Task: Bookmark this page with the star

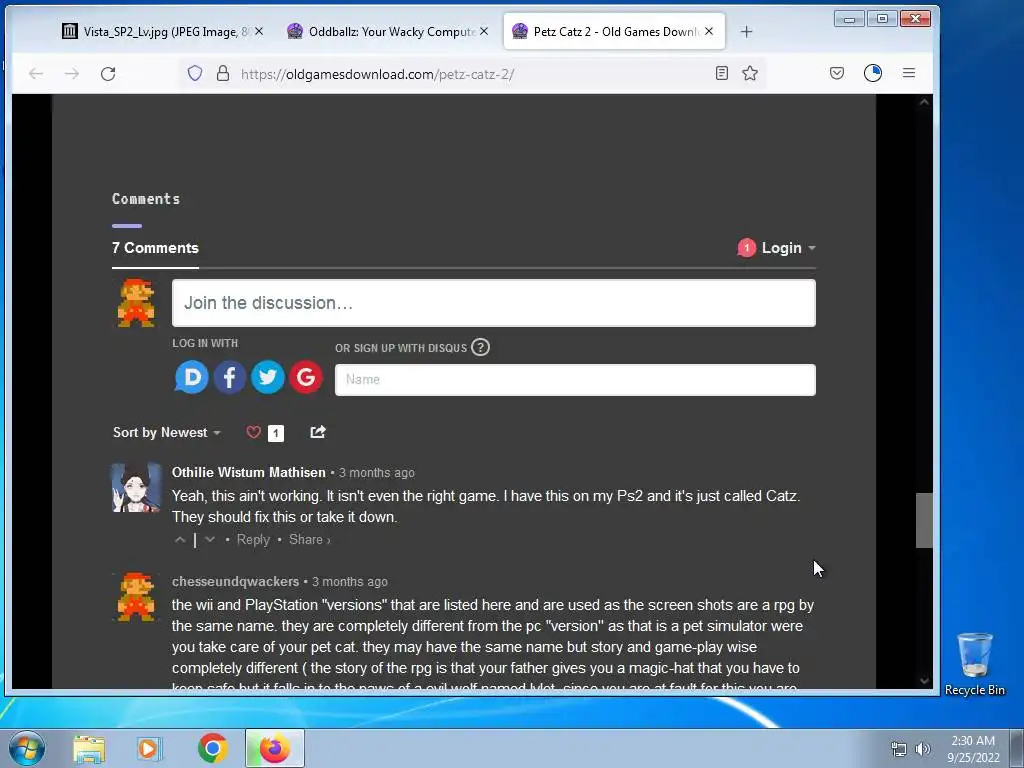Action: click(750, 73)
